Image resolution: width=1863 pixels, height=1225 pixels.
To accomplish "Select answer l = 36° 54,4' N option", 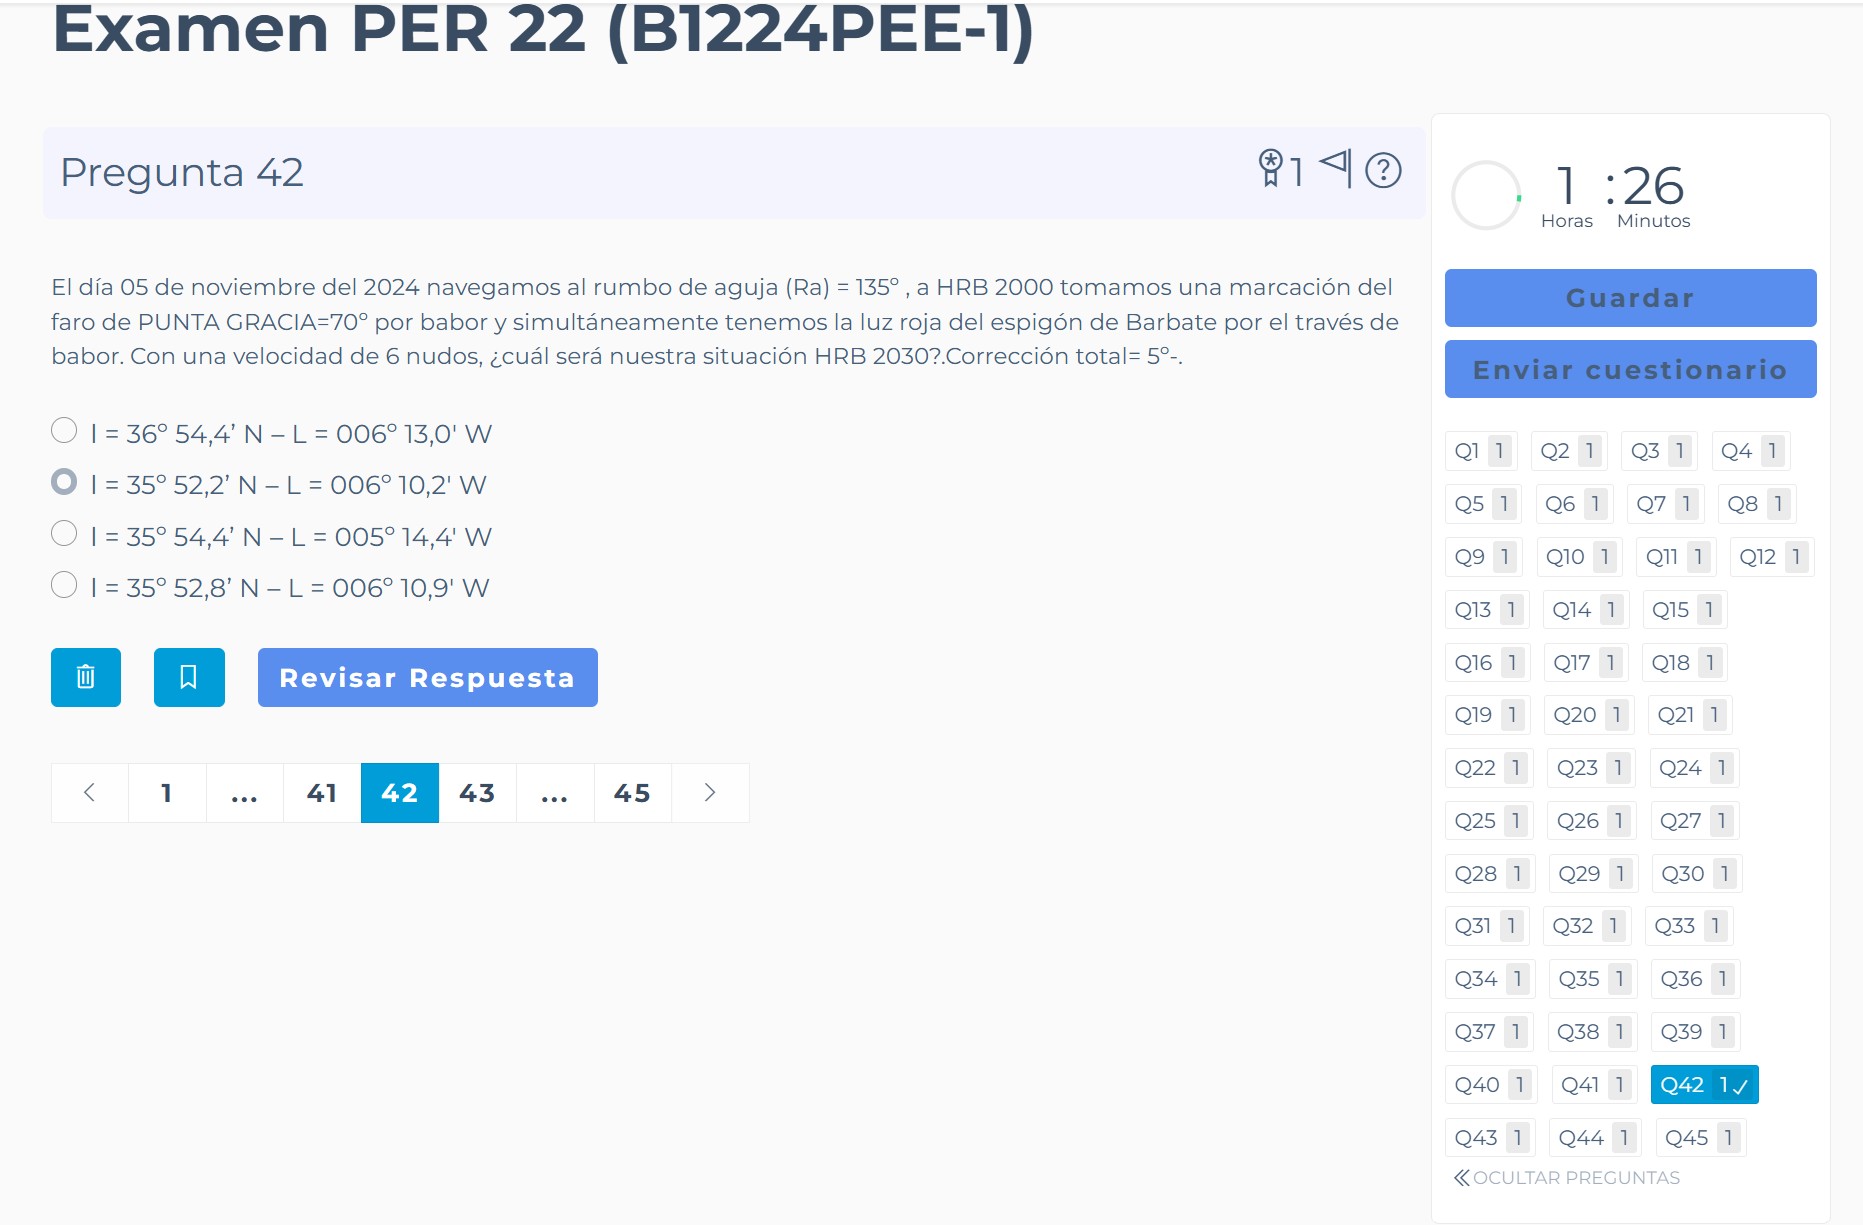I will pyautogui.click(x=64, y=431).
